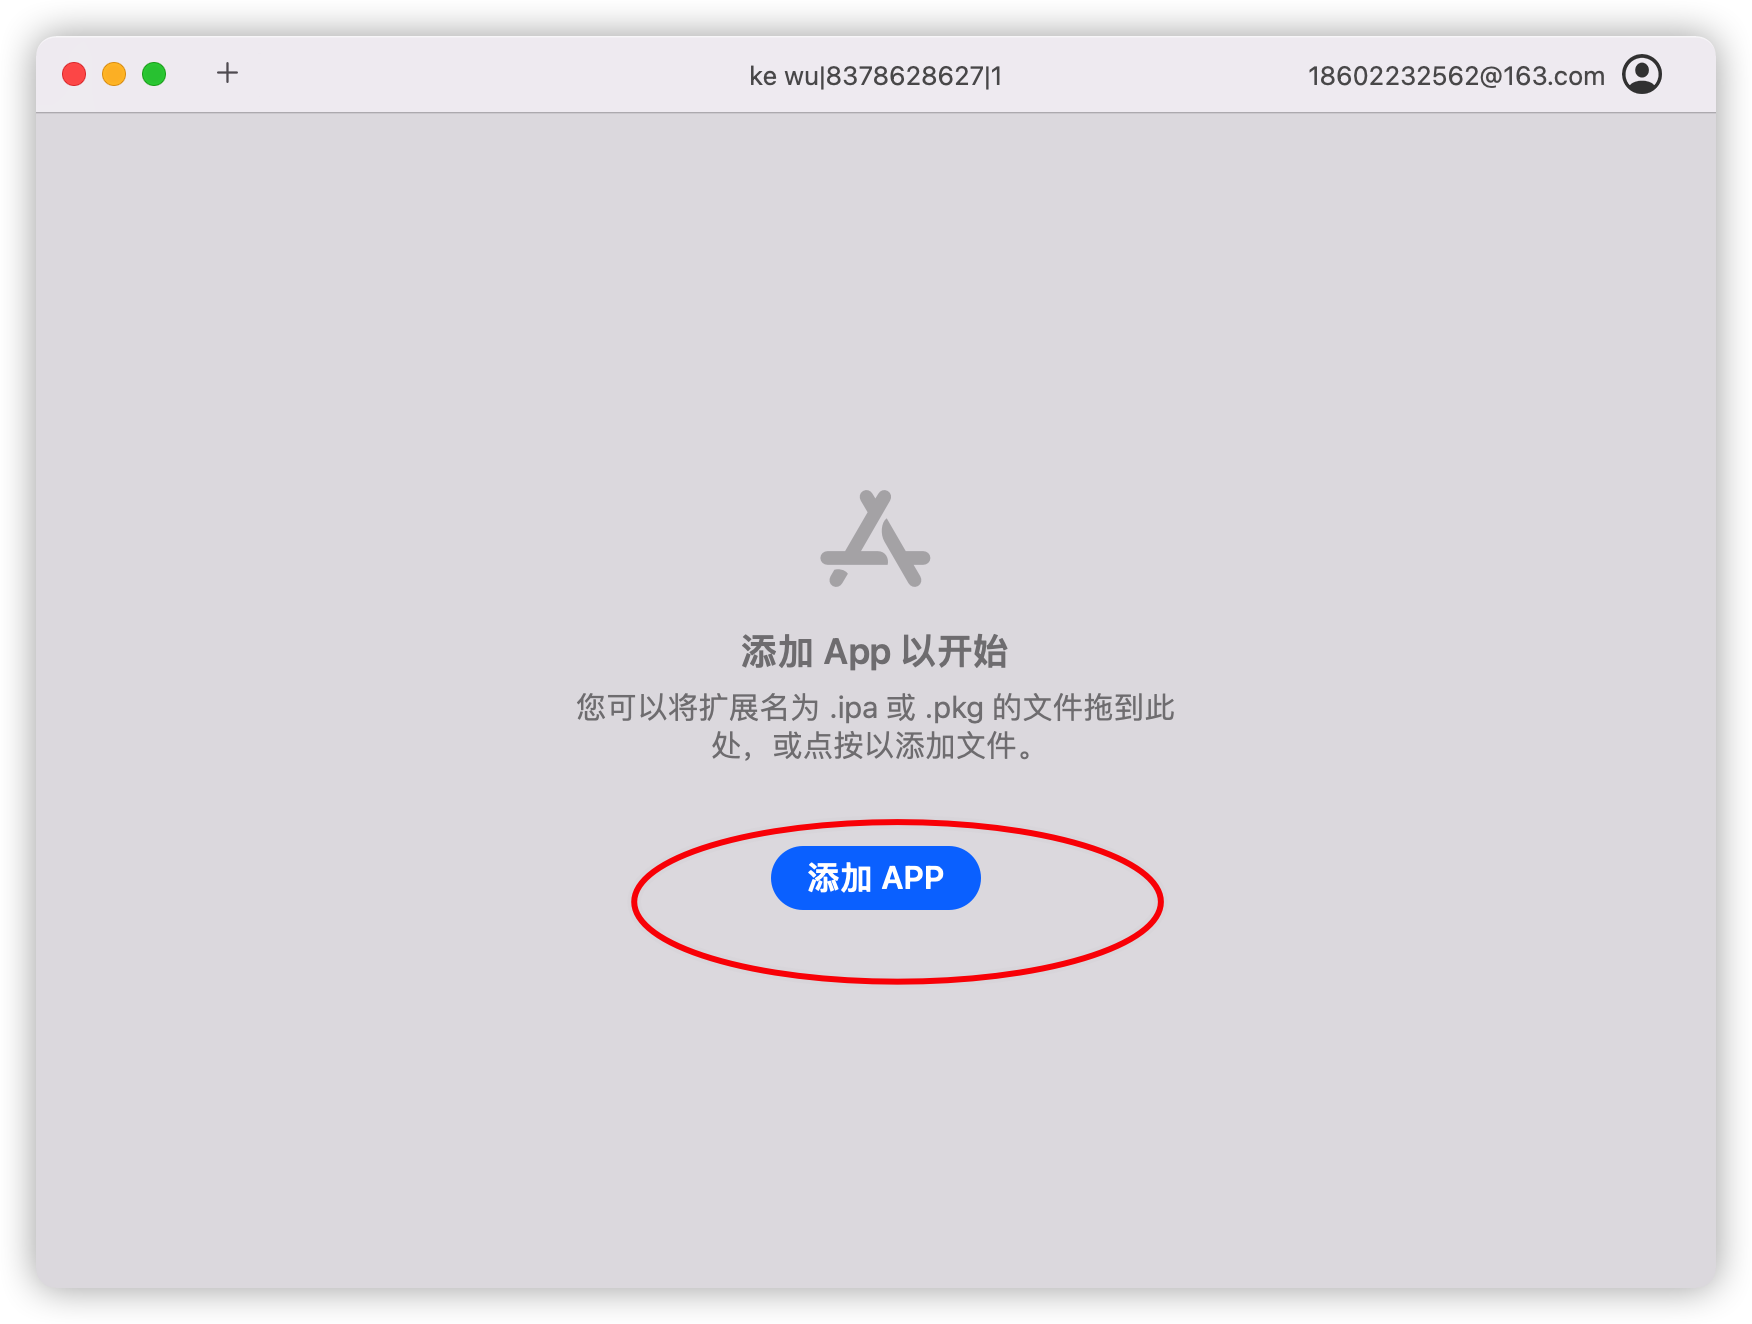This screenshot has width=1752, height=1324.
Task: Click the first line of the description mentioning .ipa
Action: [875, 708]
